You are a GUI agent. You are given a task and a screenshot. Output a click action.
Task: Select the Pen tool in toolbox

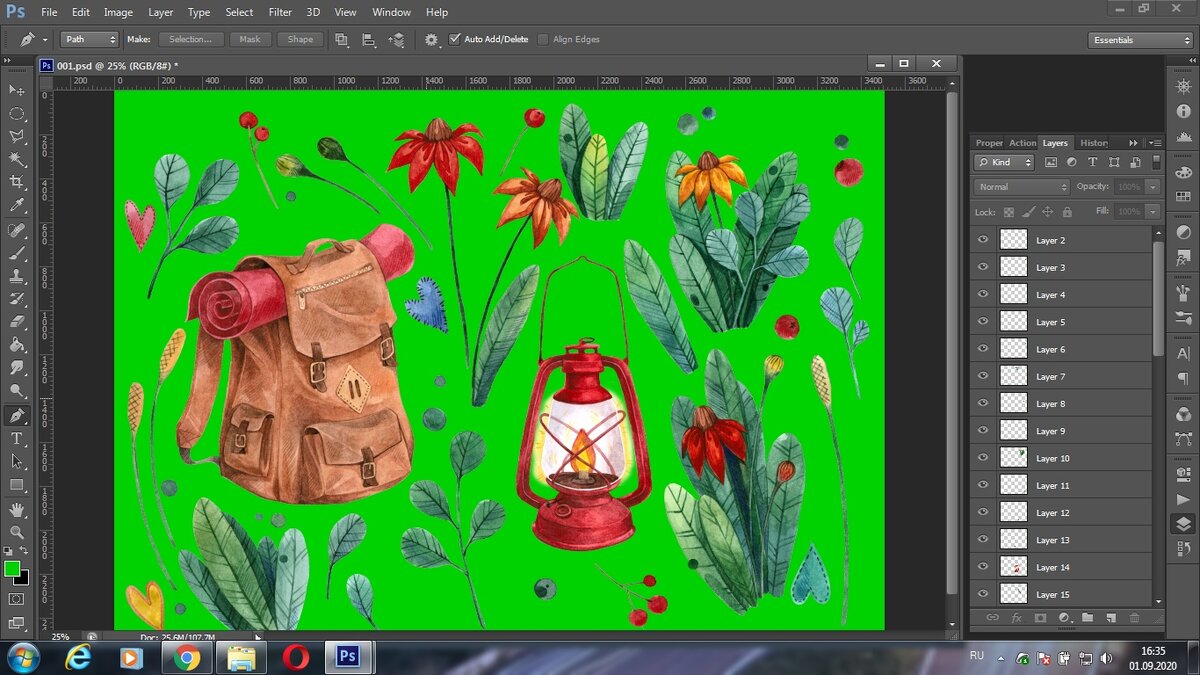point(17,415)
